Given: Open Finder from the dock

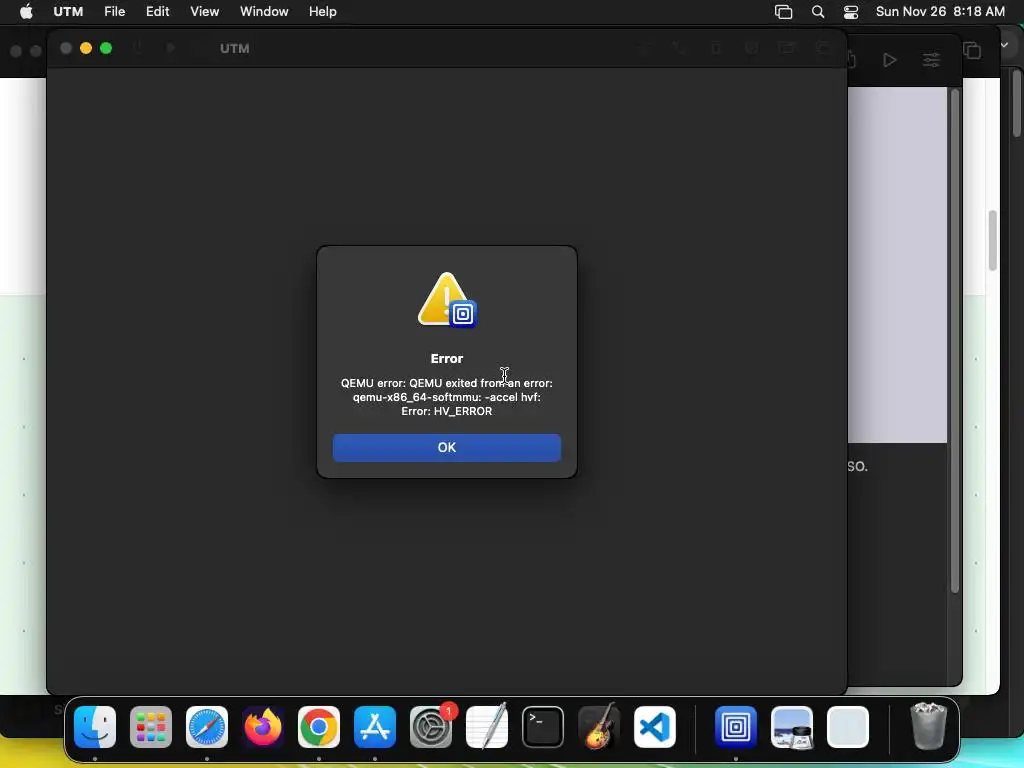Looking at the screenshot, I should [x=95, y=727].
